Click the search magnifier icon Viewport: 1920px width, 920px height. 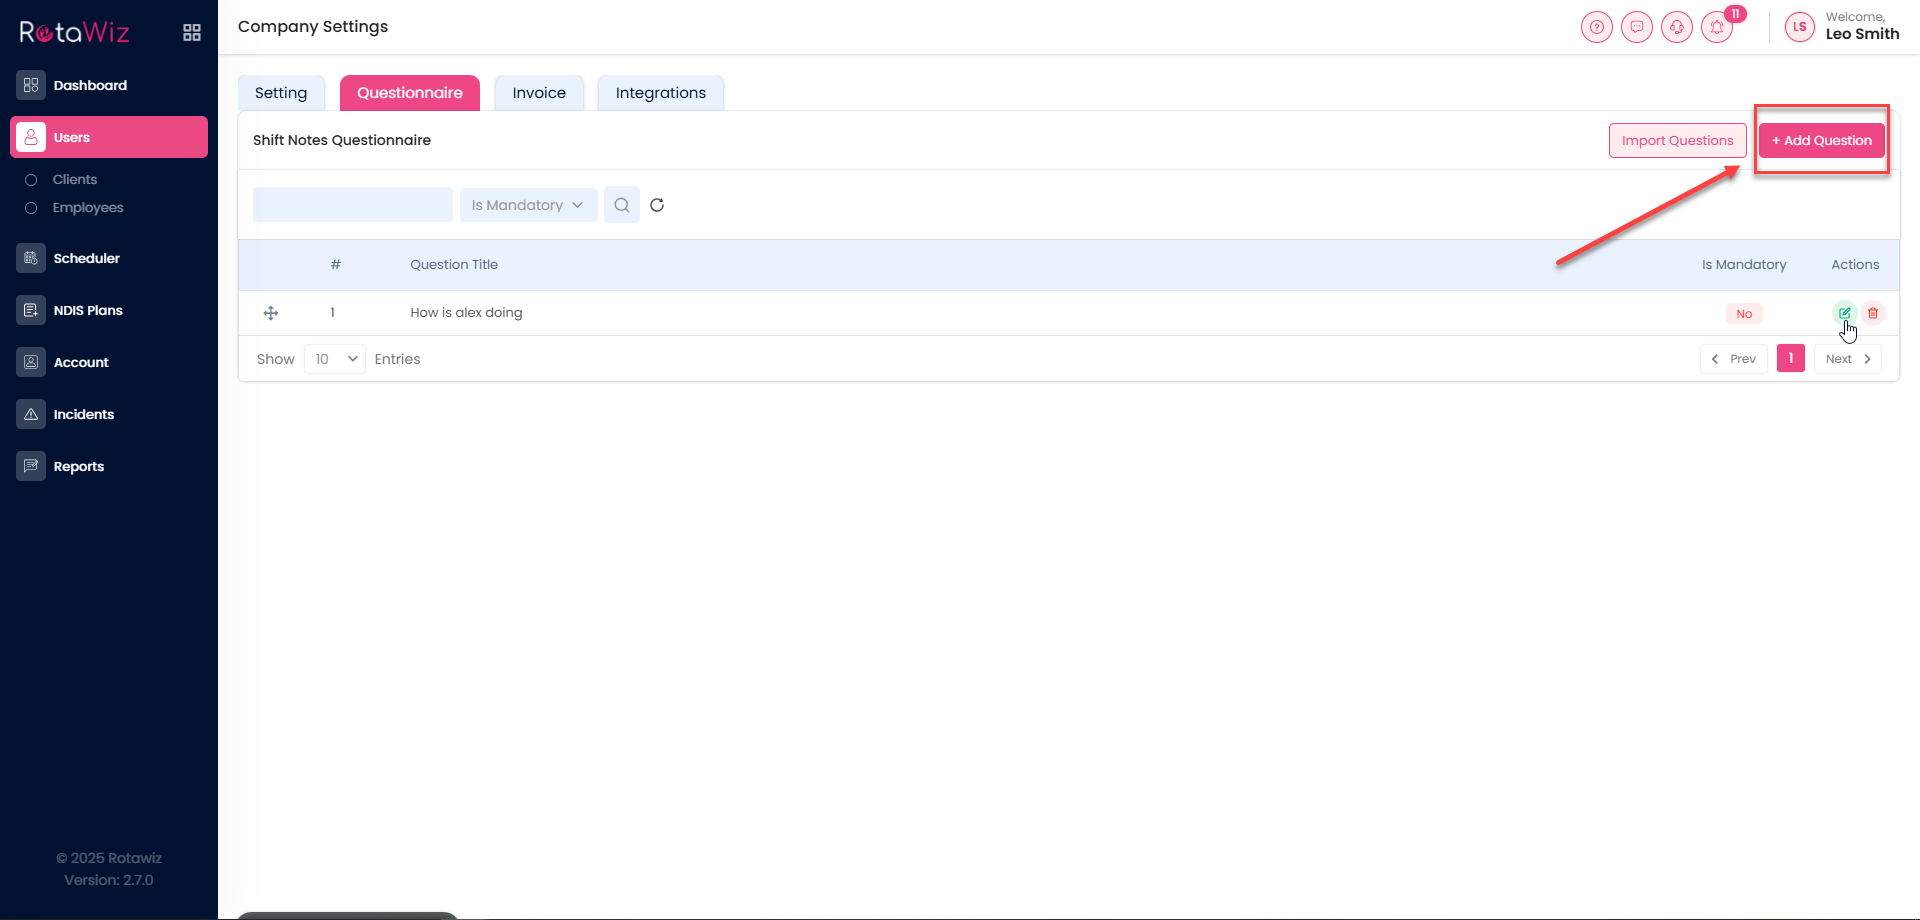click(x=622, y=205)
